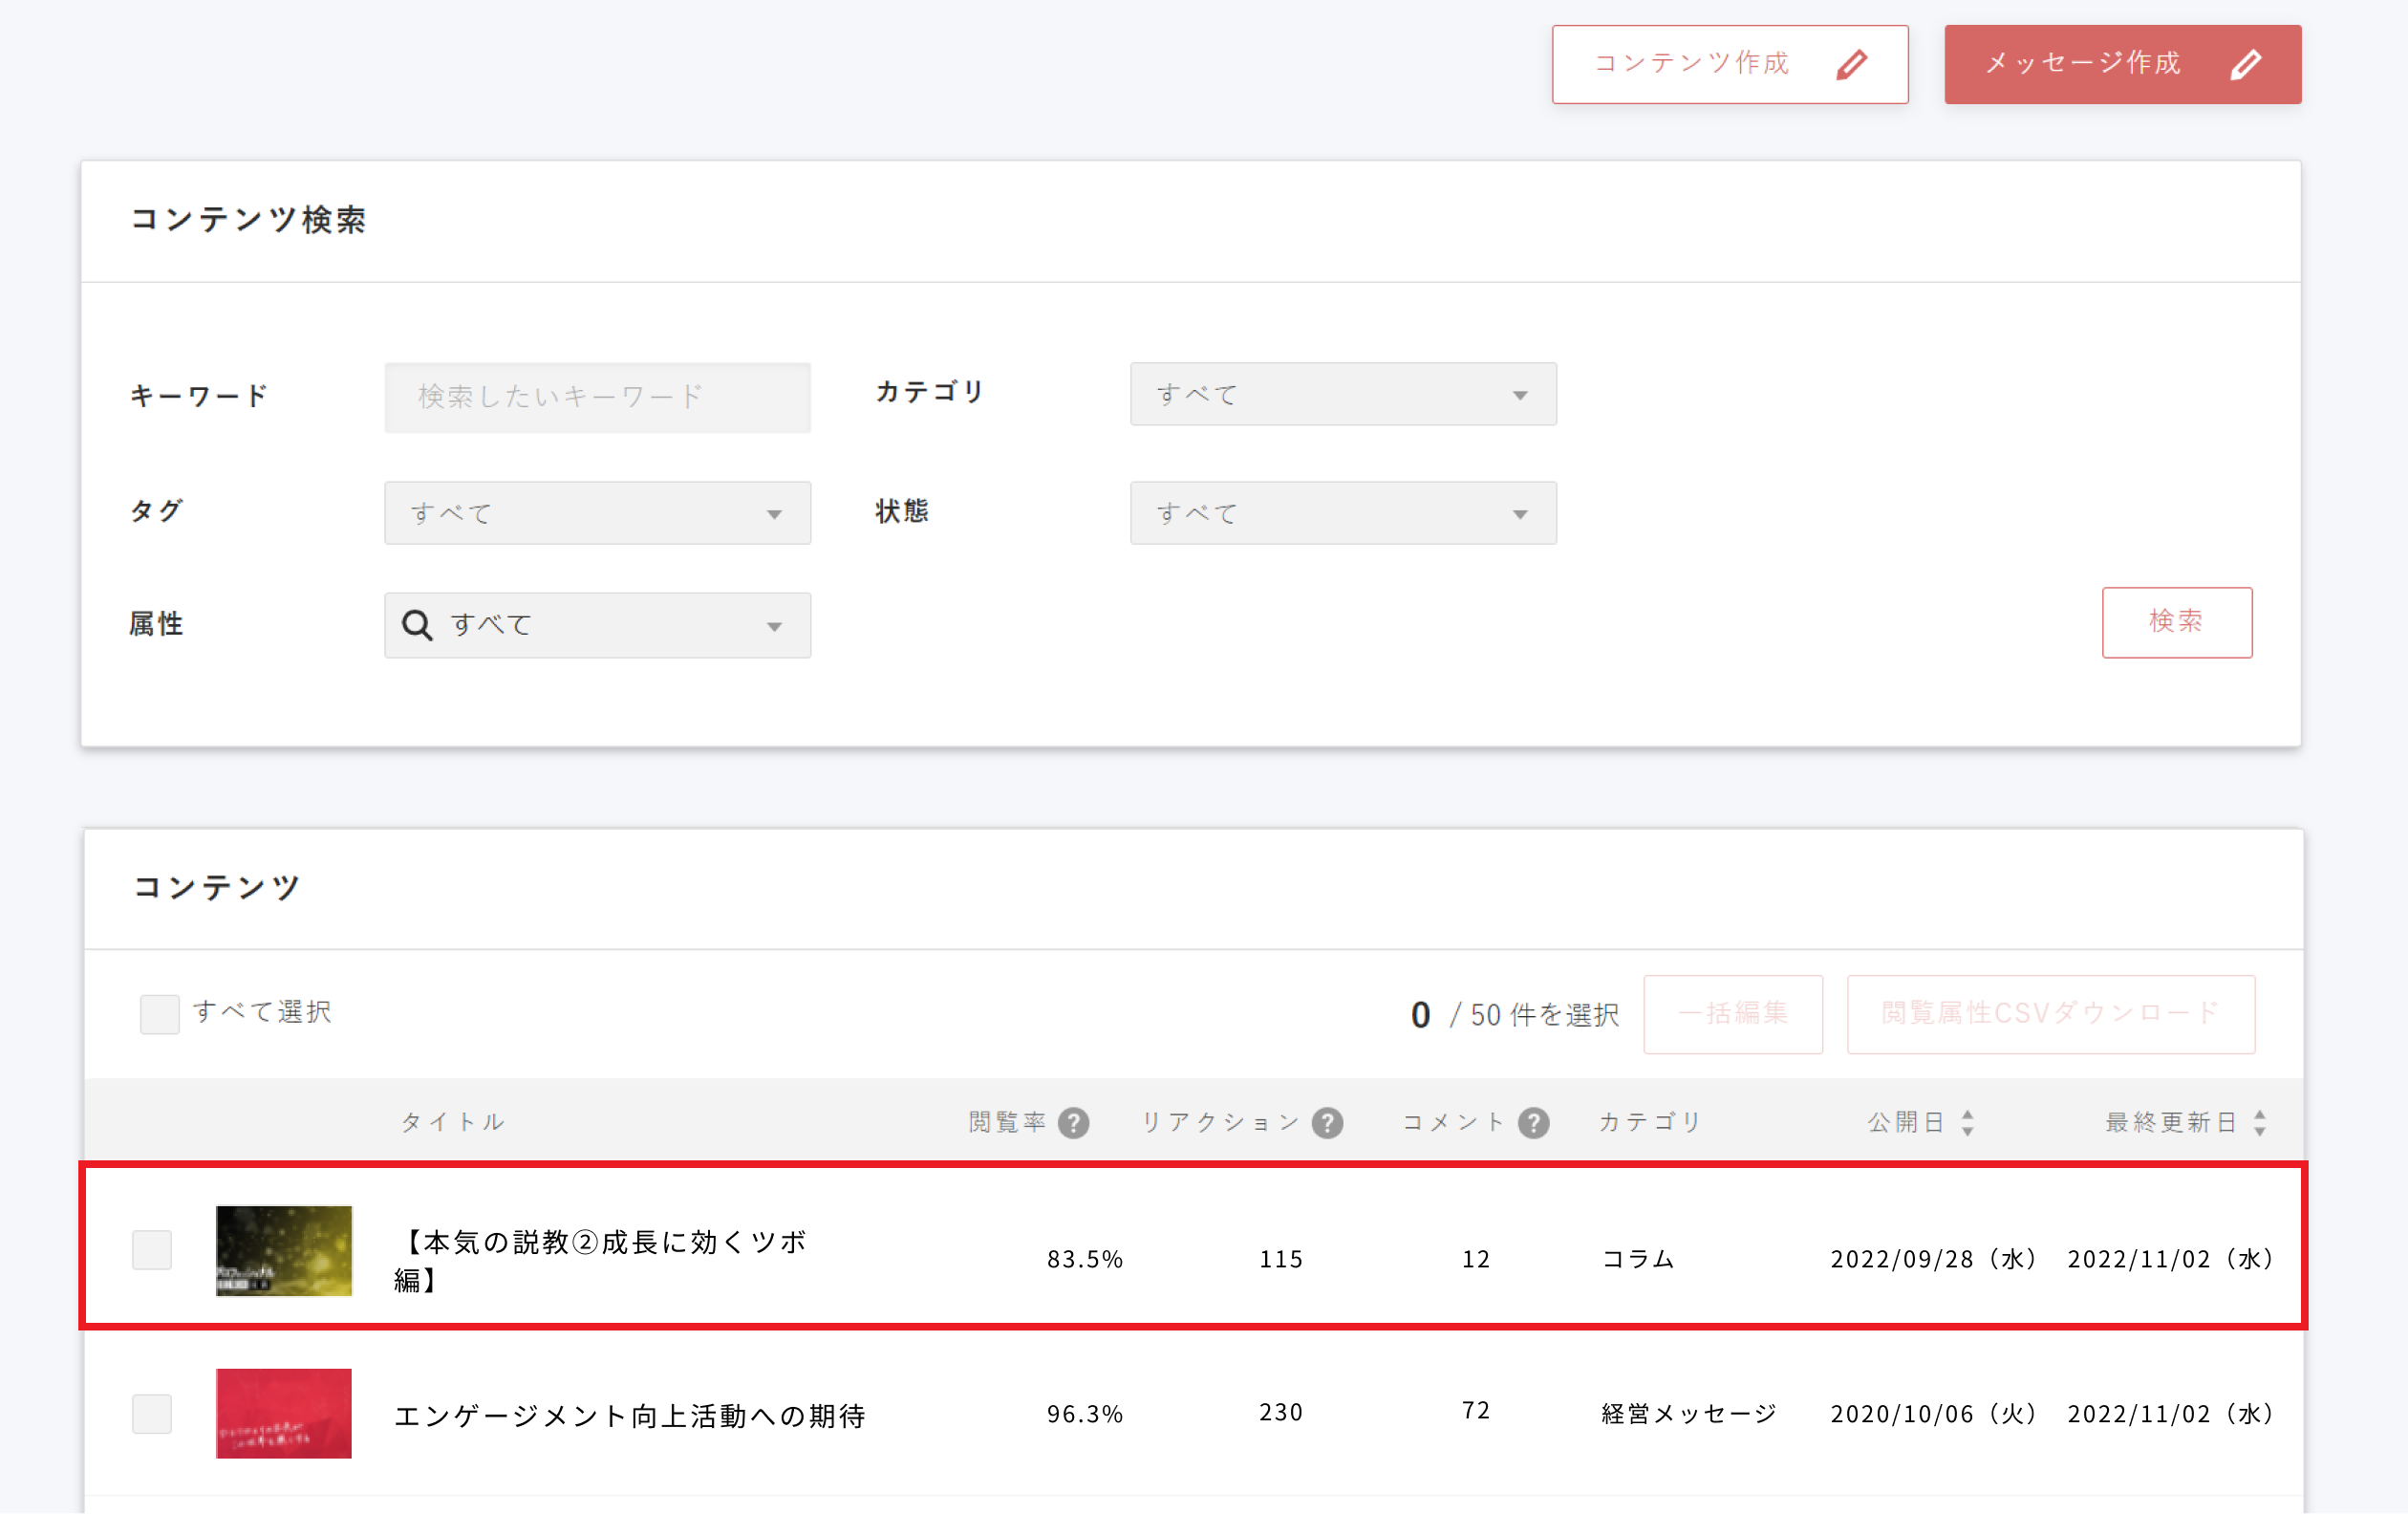The width and height of the screenshot is (2408, 1514).
Task: Open title エンゲージメント向上活動への期待
Action: point(629,1416)
